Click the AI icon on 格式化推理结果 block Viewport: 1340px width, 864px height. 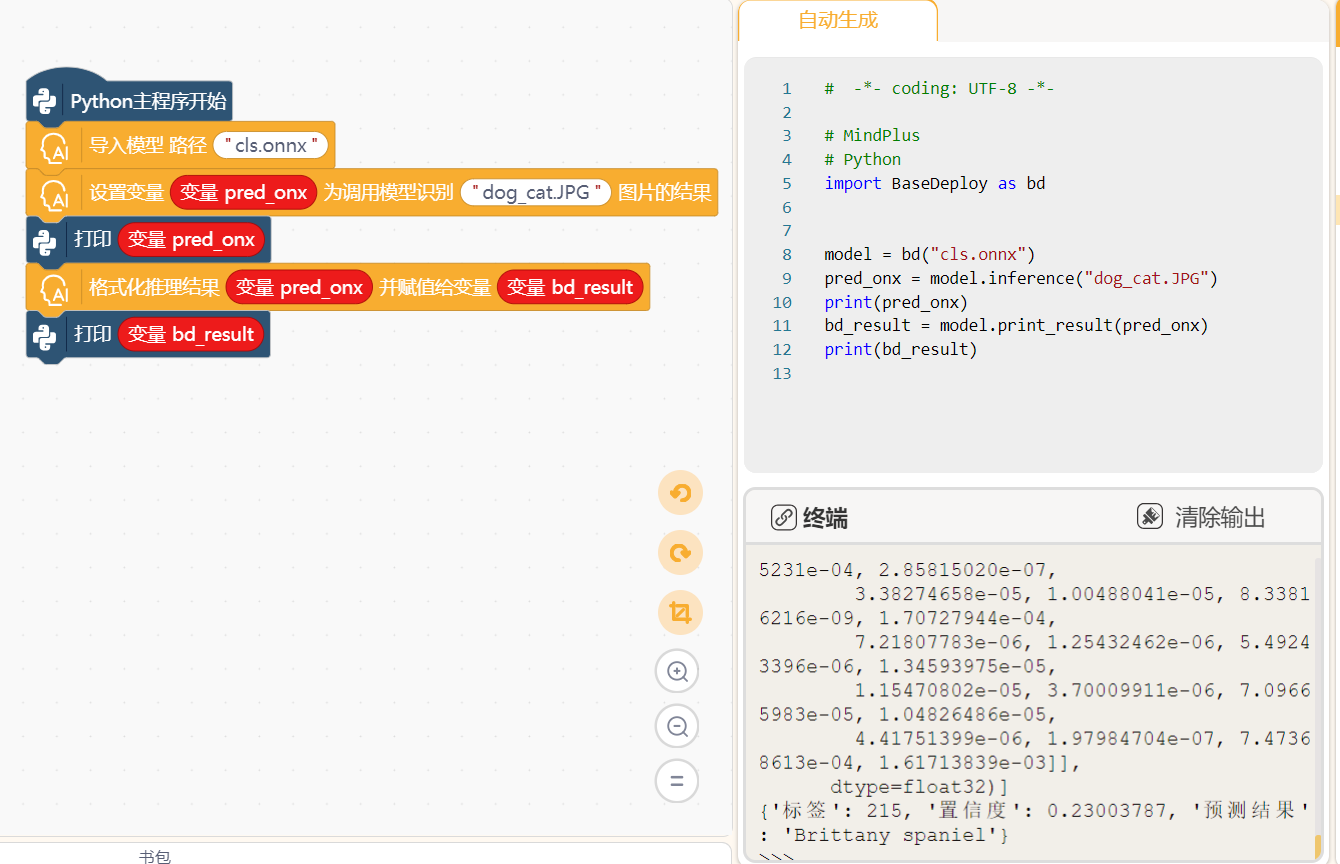54,289
